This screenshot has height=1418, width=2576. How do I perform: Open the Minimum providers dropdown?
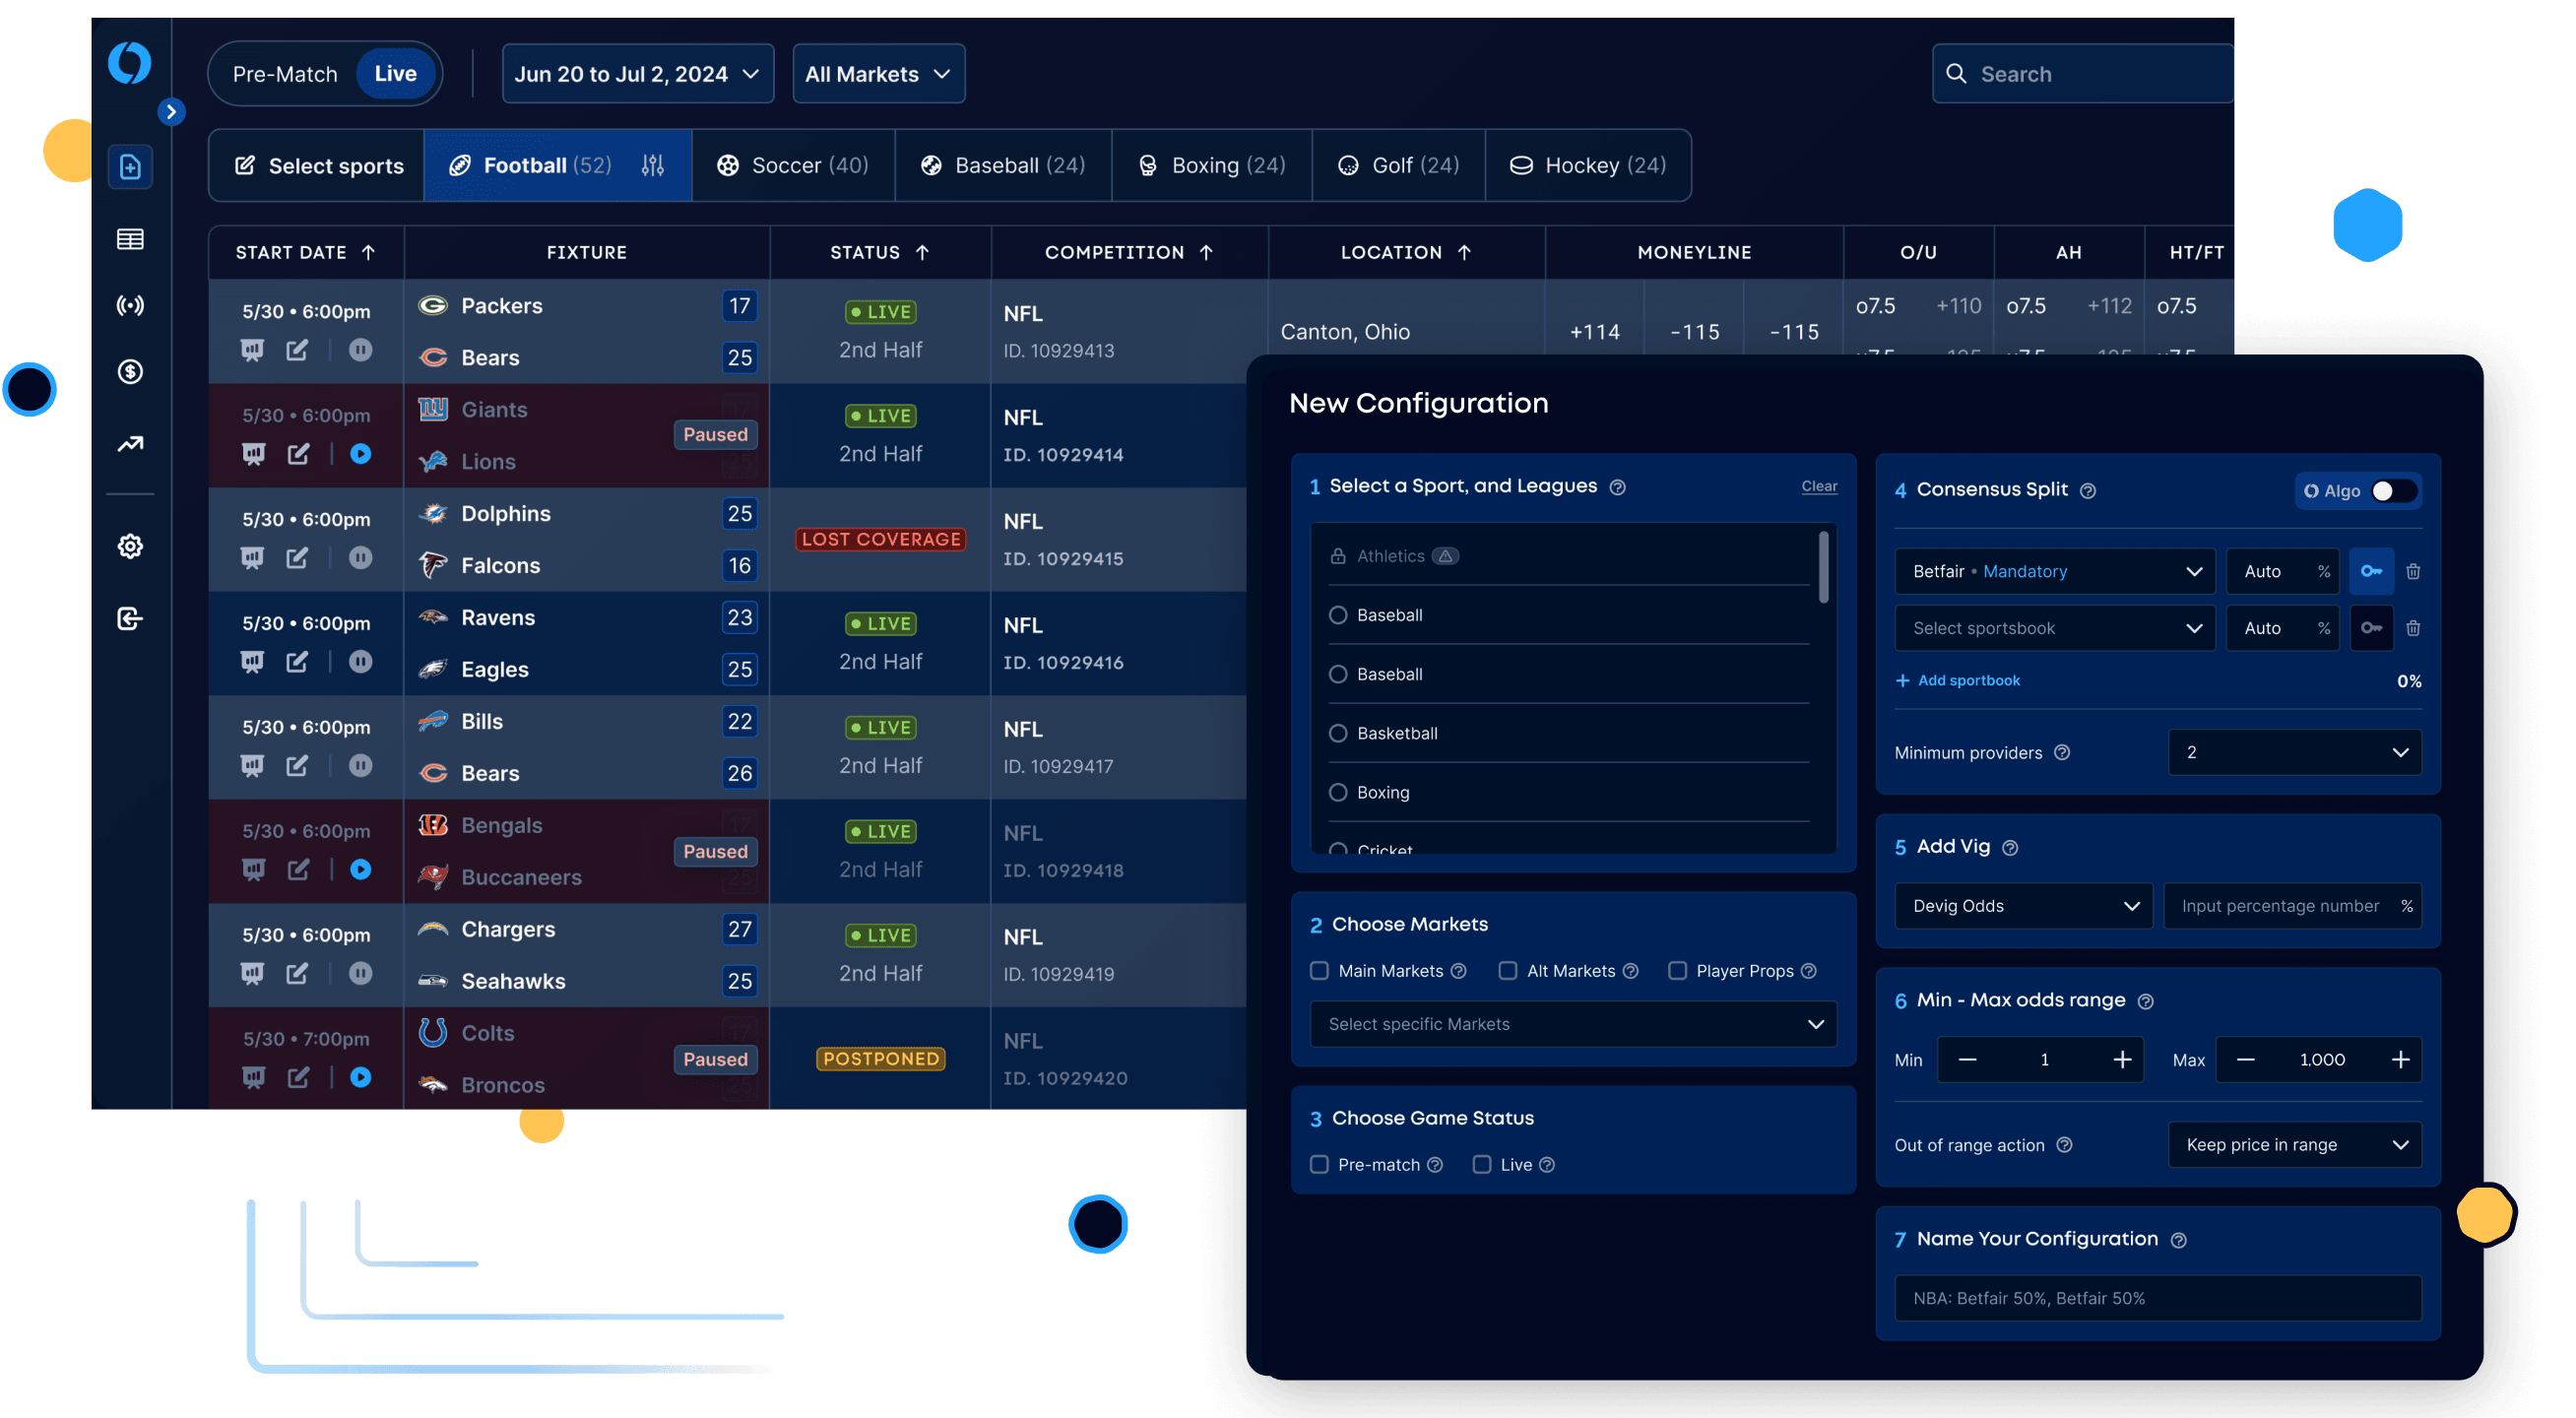click(x=2294, y=752)
